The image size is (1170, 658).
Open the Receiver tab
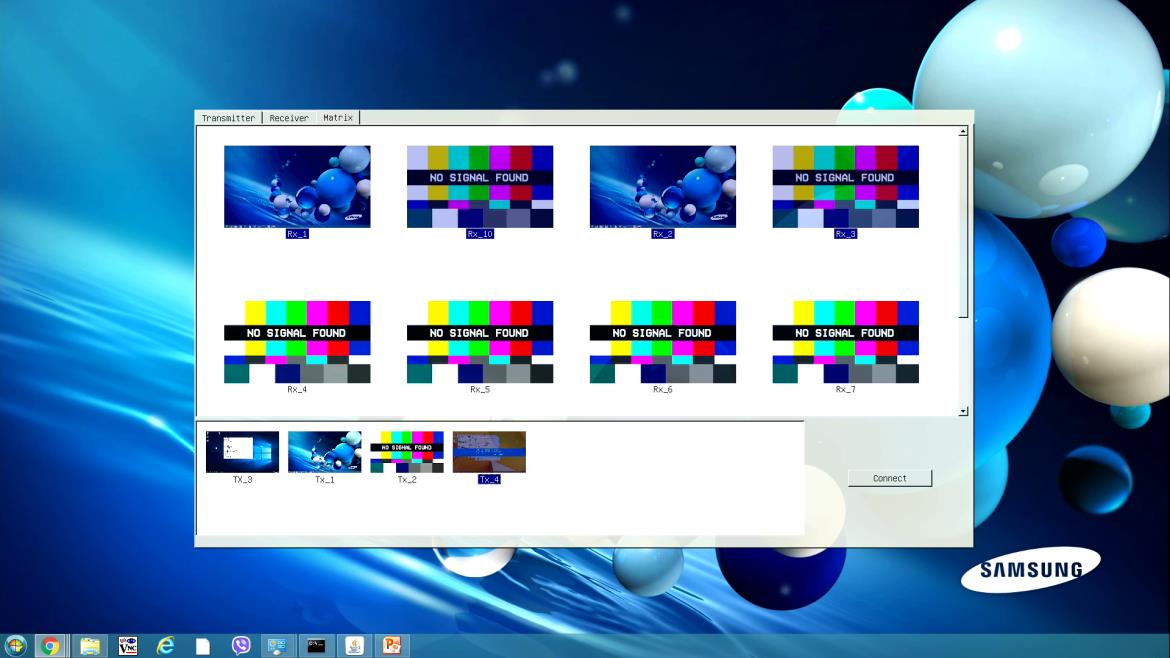pos(289,118)
